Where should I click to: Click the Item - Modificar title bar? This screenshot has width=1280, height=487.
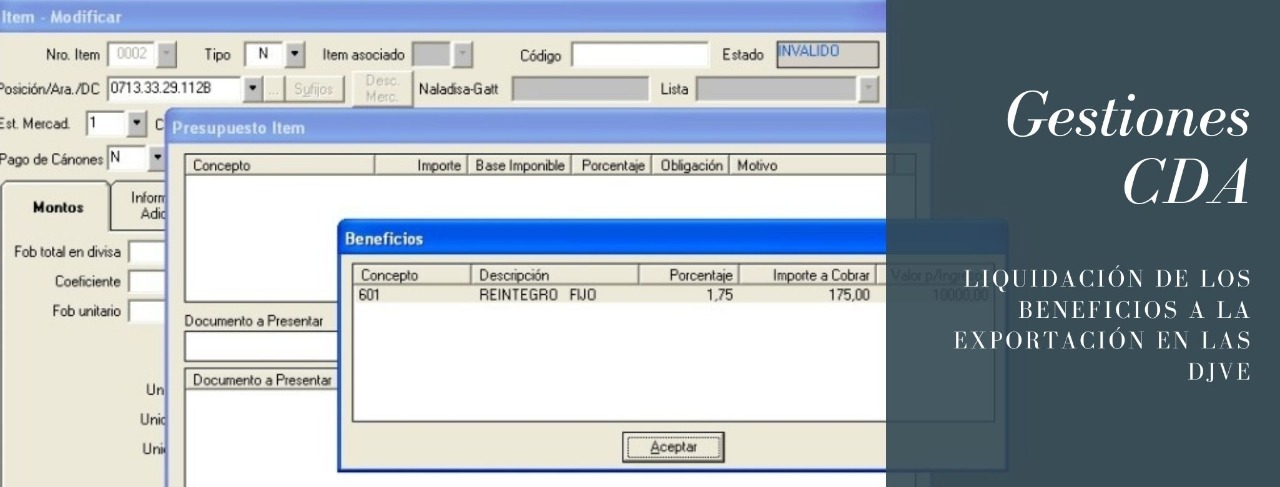click(443, 16)
